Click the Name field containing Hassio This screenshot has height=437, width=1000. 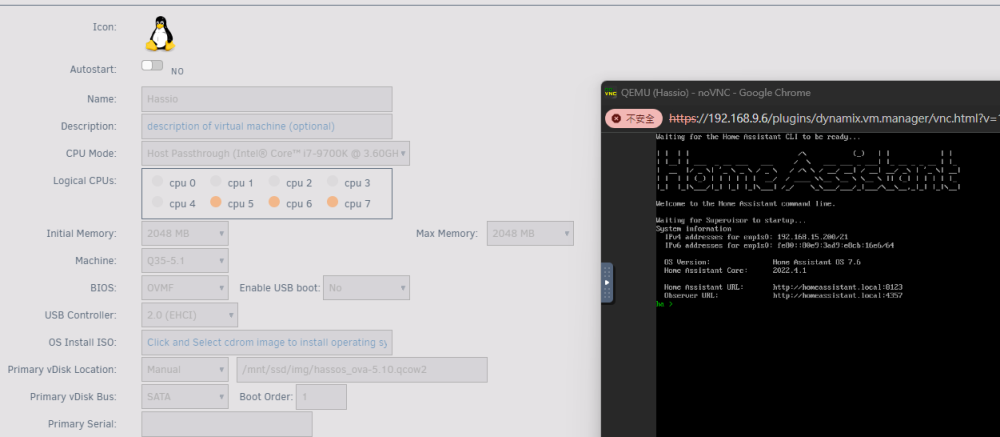coord(267,99)
